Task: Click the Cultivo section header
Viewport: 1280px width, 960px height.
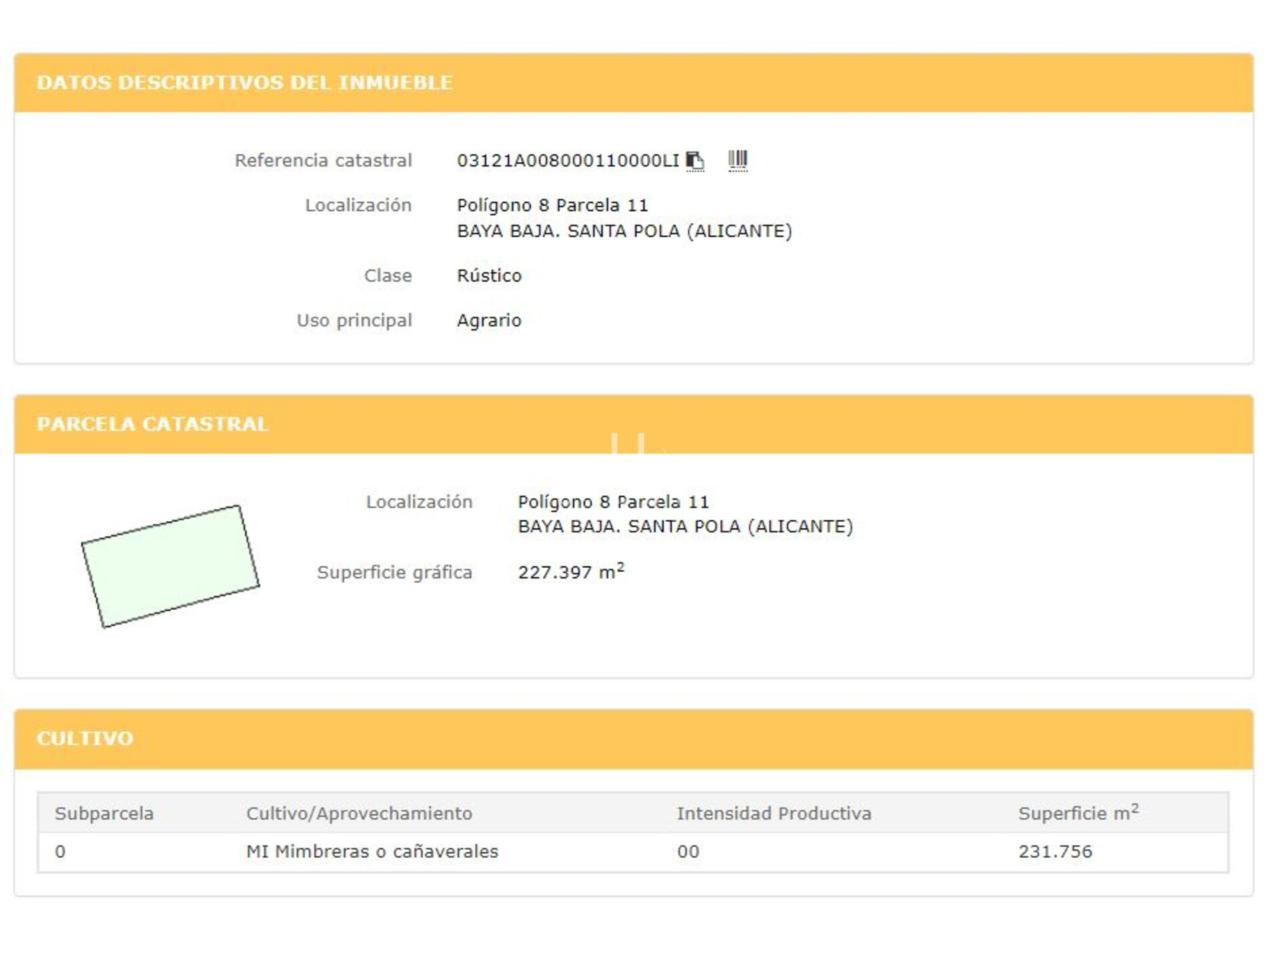Action: coord(85,739)
